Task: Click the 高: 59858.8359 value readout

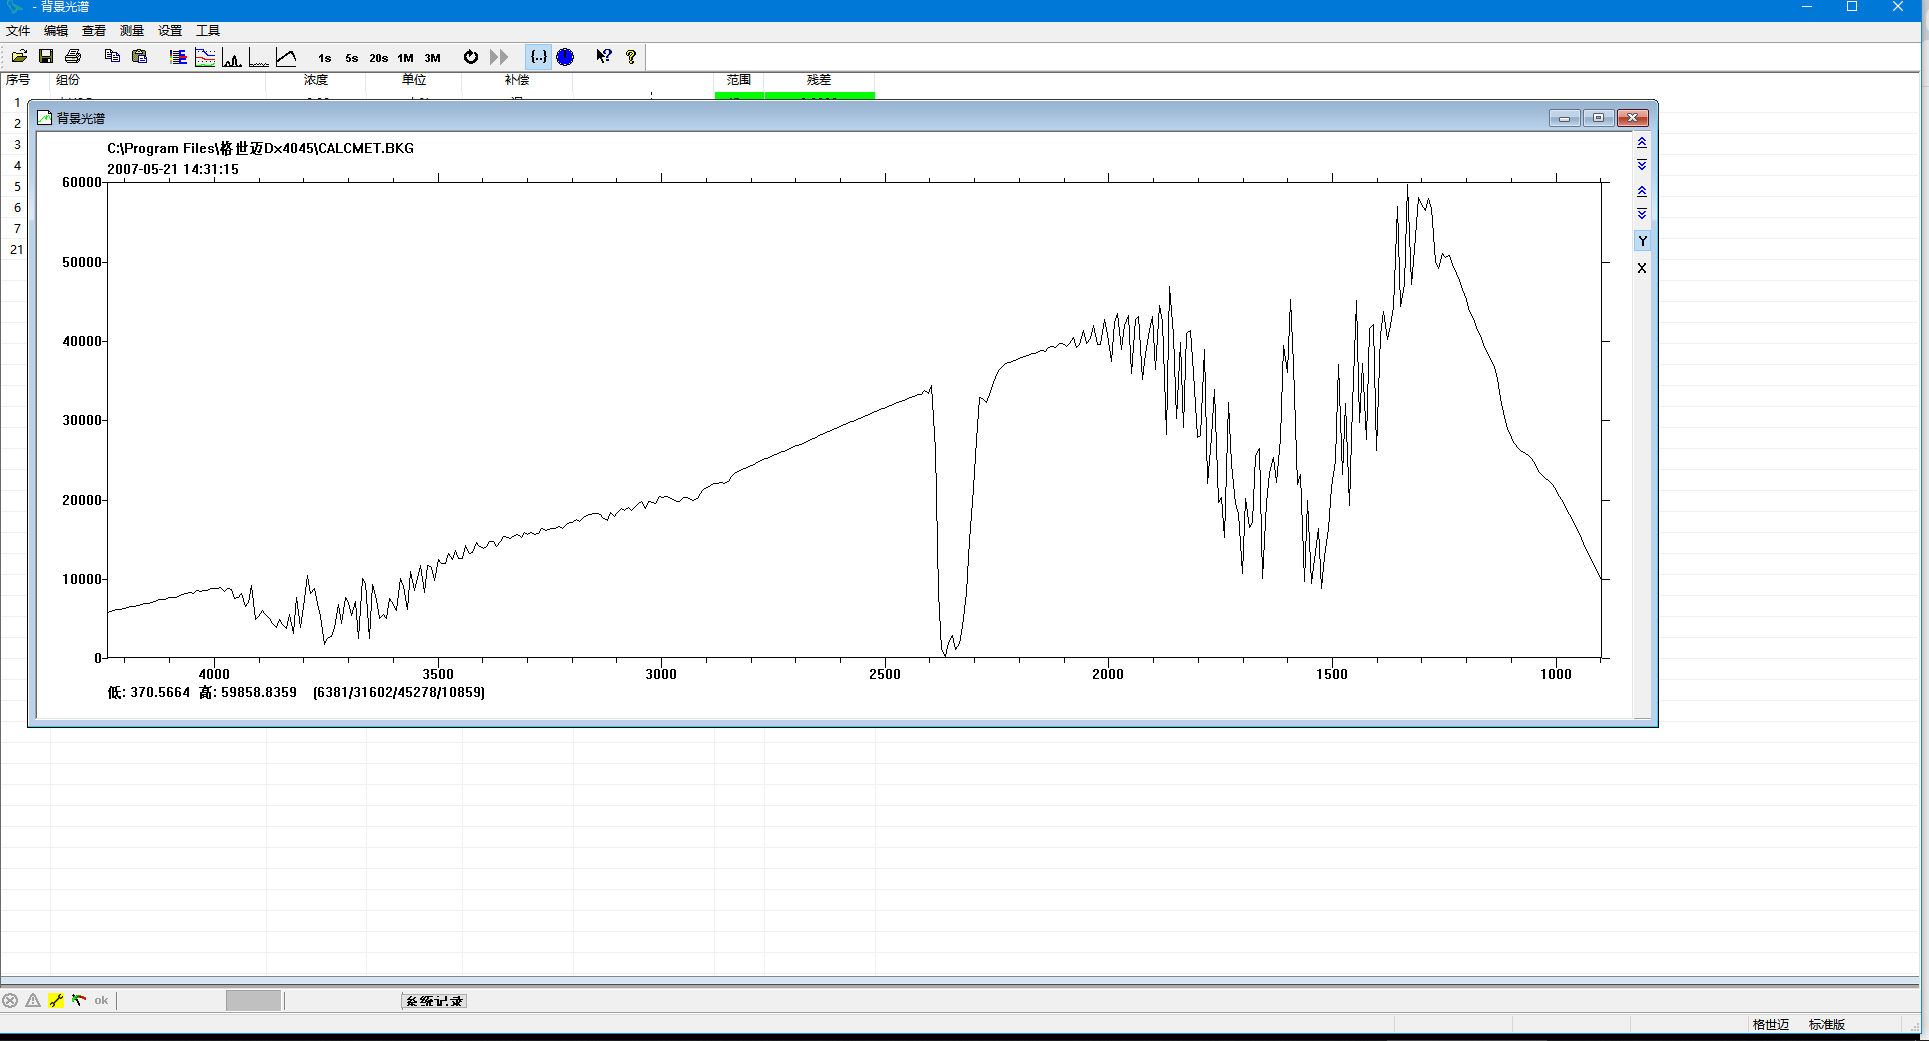Action: click(247, 692)
